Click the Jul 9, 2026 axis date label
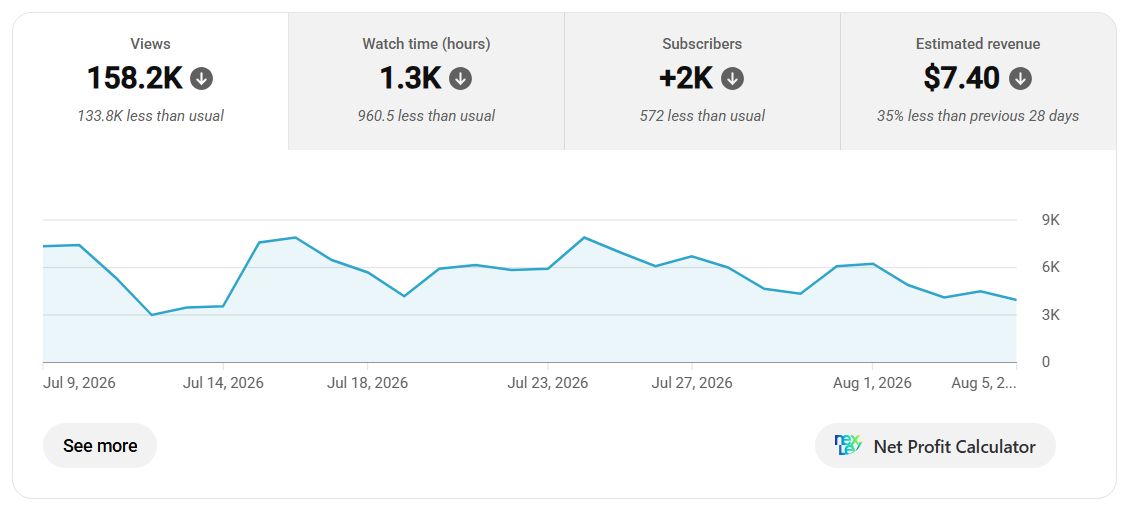This screenshot has width=1132, height=512. 79,383
